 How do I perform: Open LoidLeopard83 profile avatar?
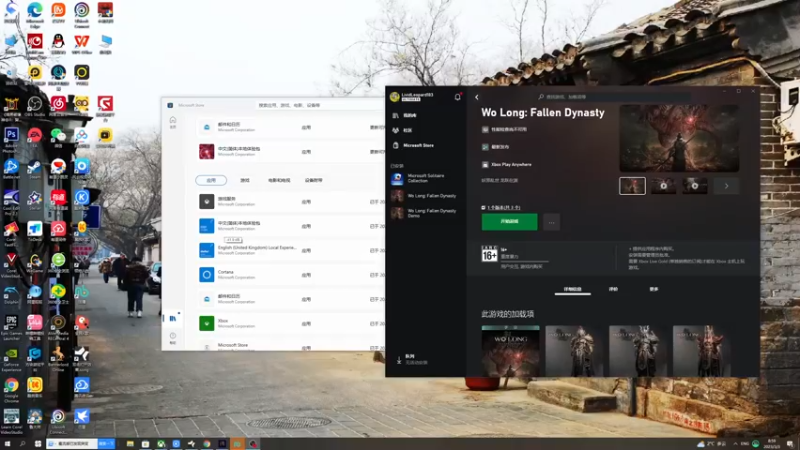394,96
